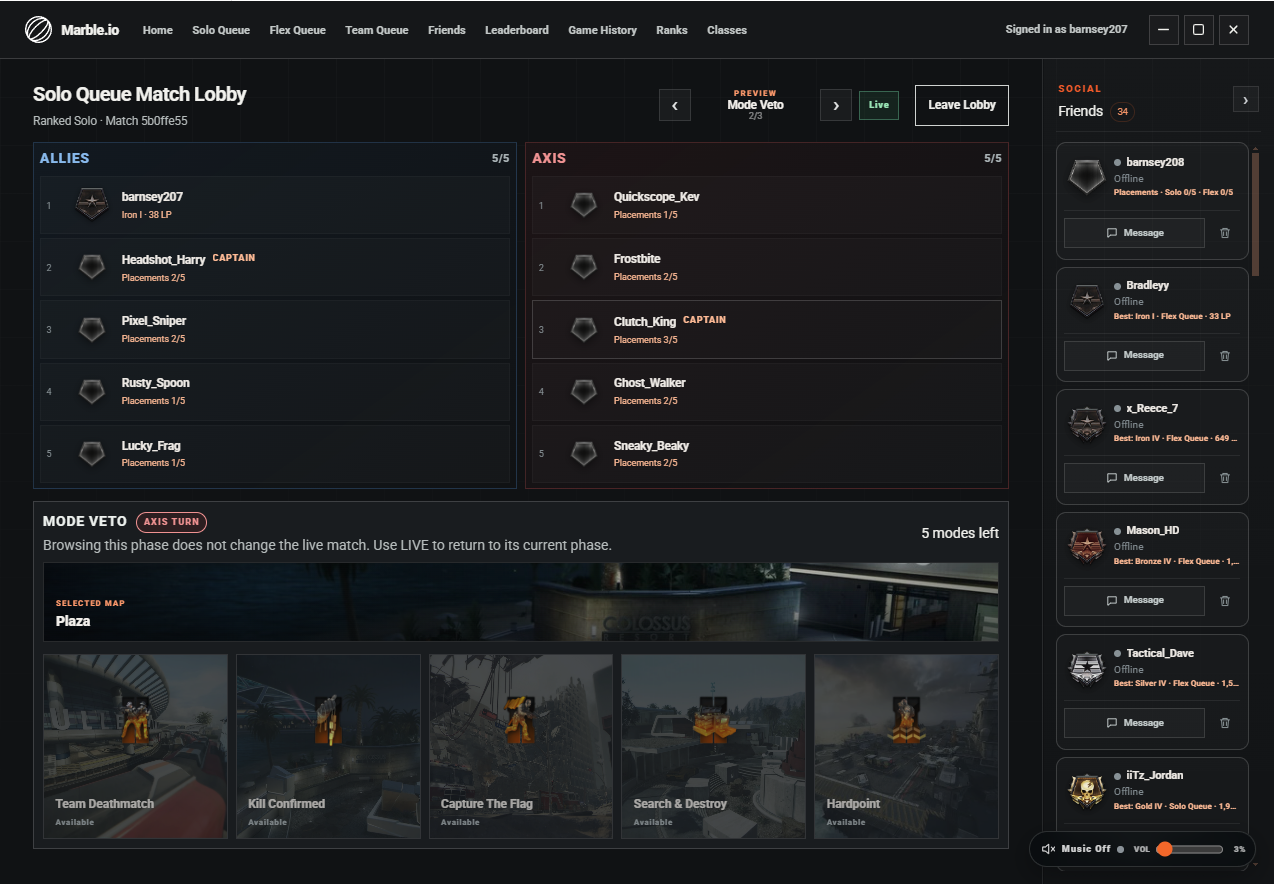Select the Search & Destroy mode card
Screen dimensions: 1274x884
(714, 746)
